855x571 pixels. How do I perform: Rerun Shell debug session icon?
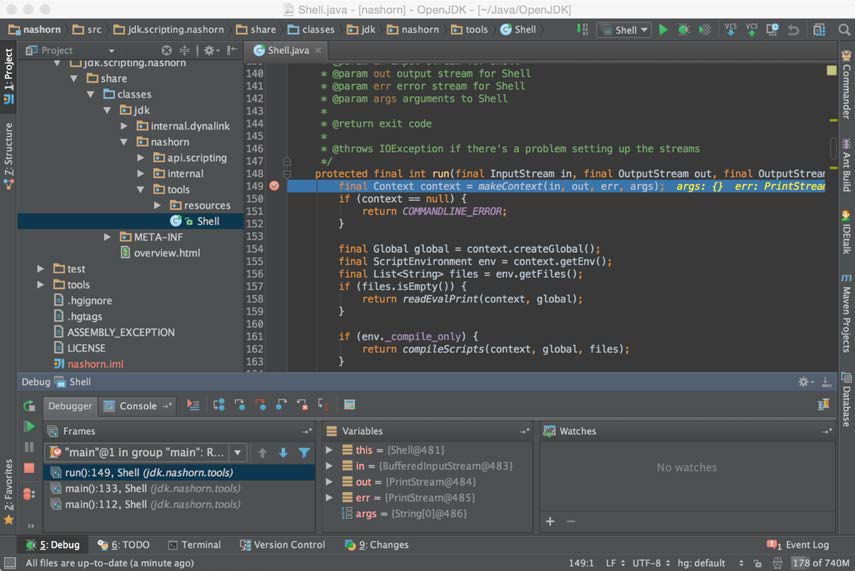(x=29, y=406)
